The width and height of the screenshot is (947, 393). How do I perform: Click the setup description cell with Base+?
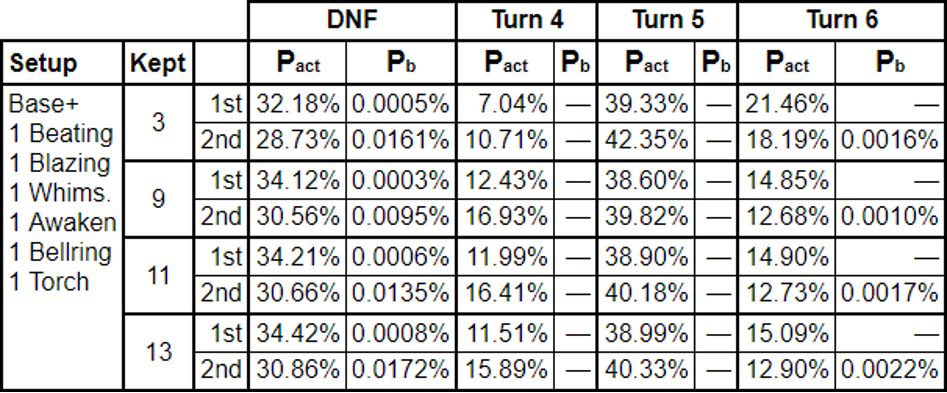63,237
